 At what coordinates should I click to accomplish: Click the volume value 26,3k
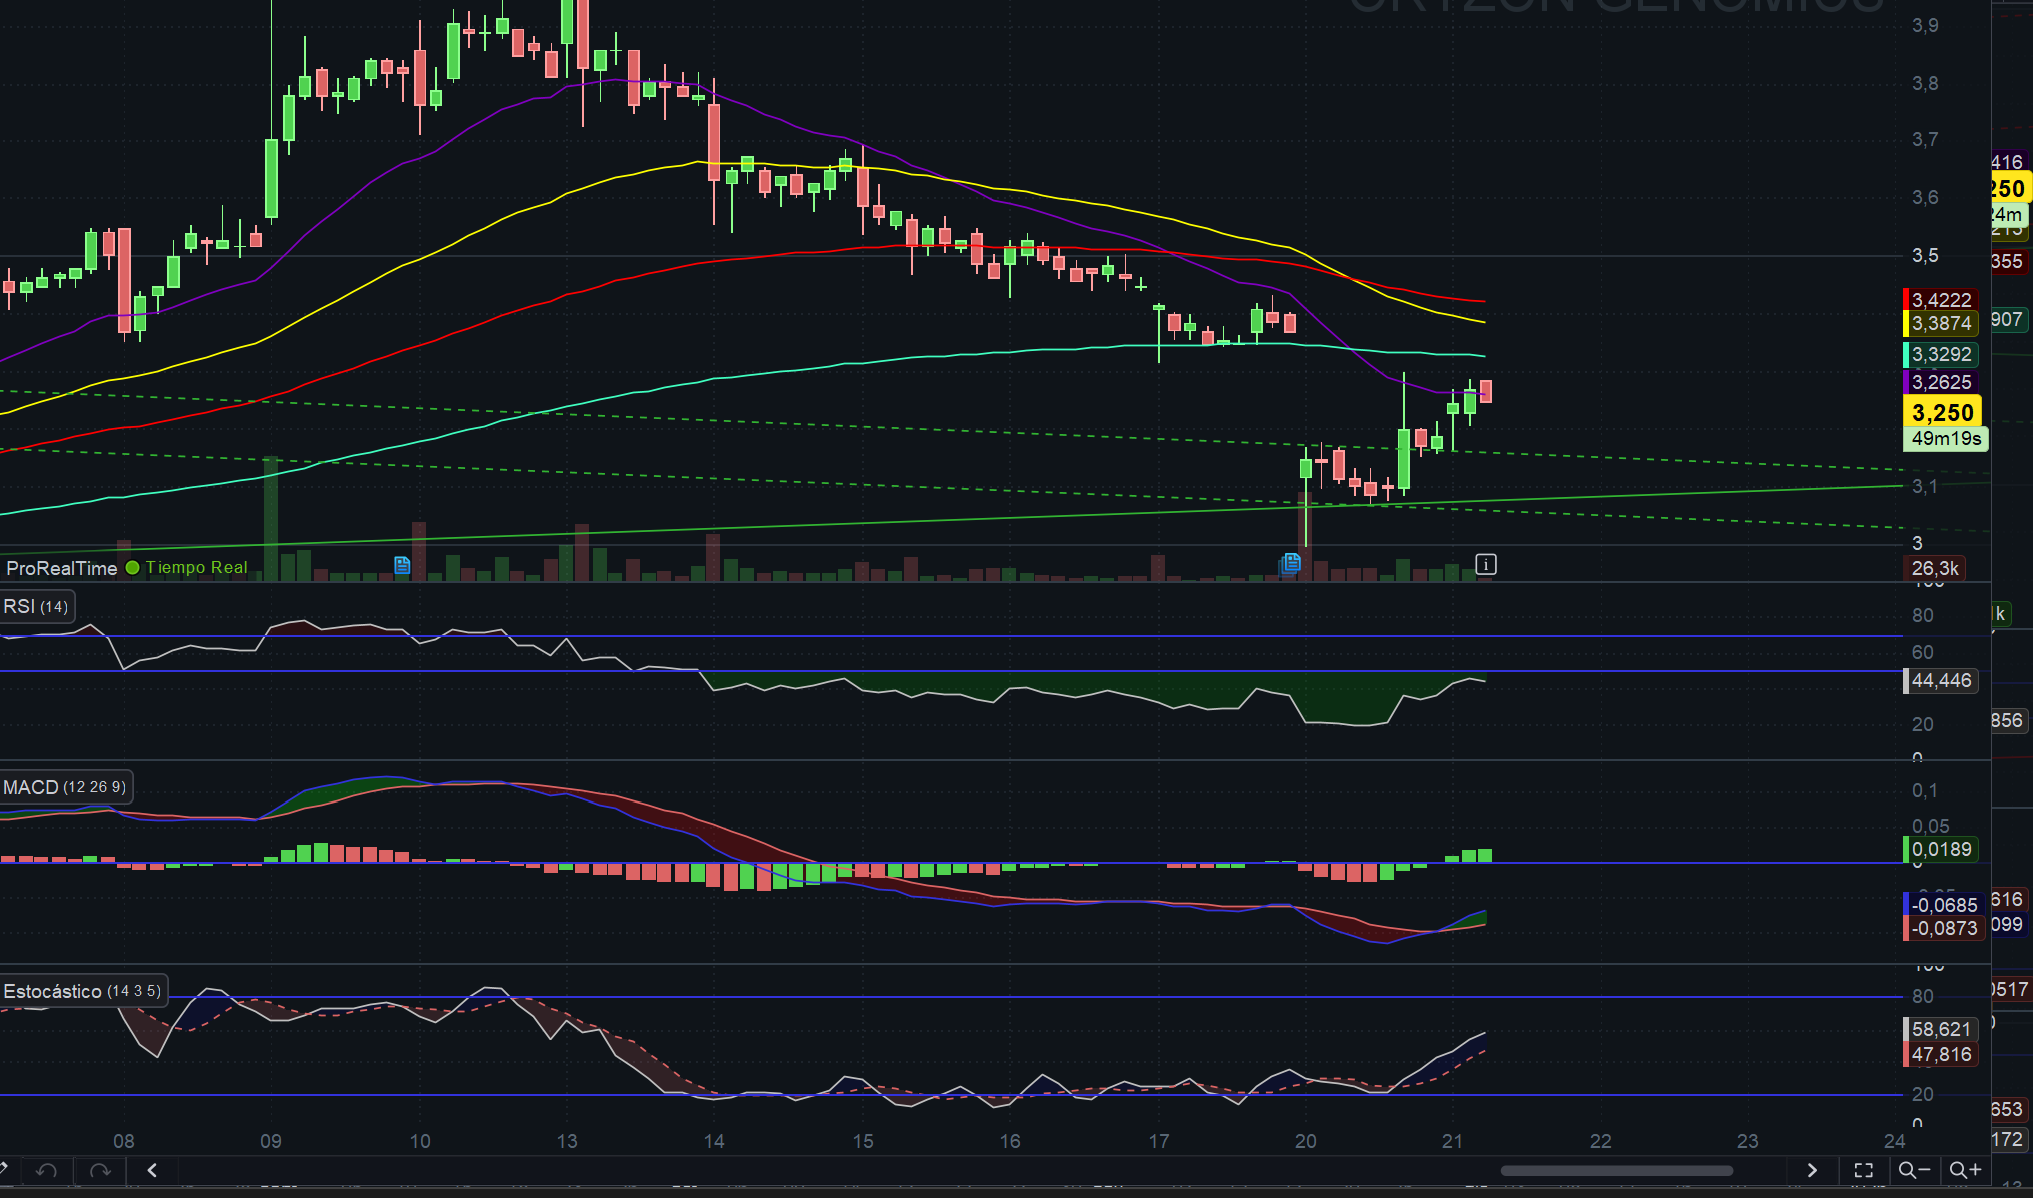[x=1935, y=568]
